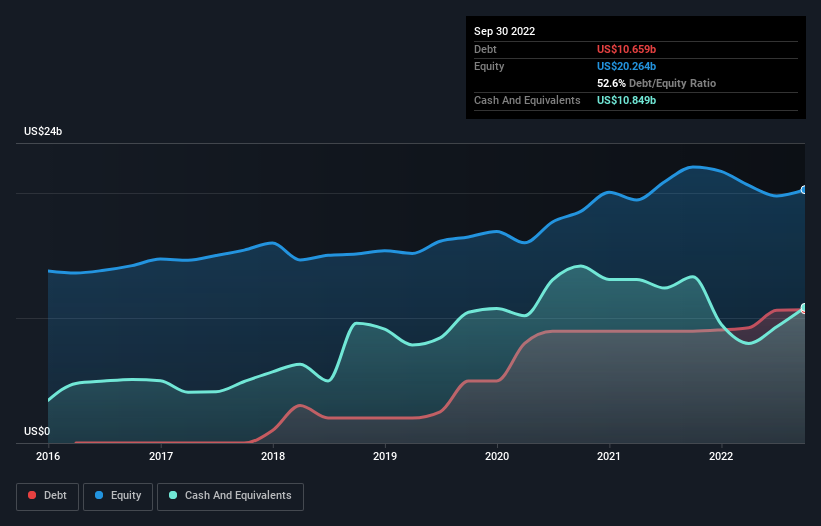Click the teal Cash And Equivalents dot
The image size is (821, 526).
[x=173, y=495]
